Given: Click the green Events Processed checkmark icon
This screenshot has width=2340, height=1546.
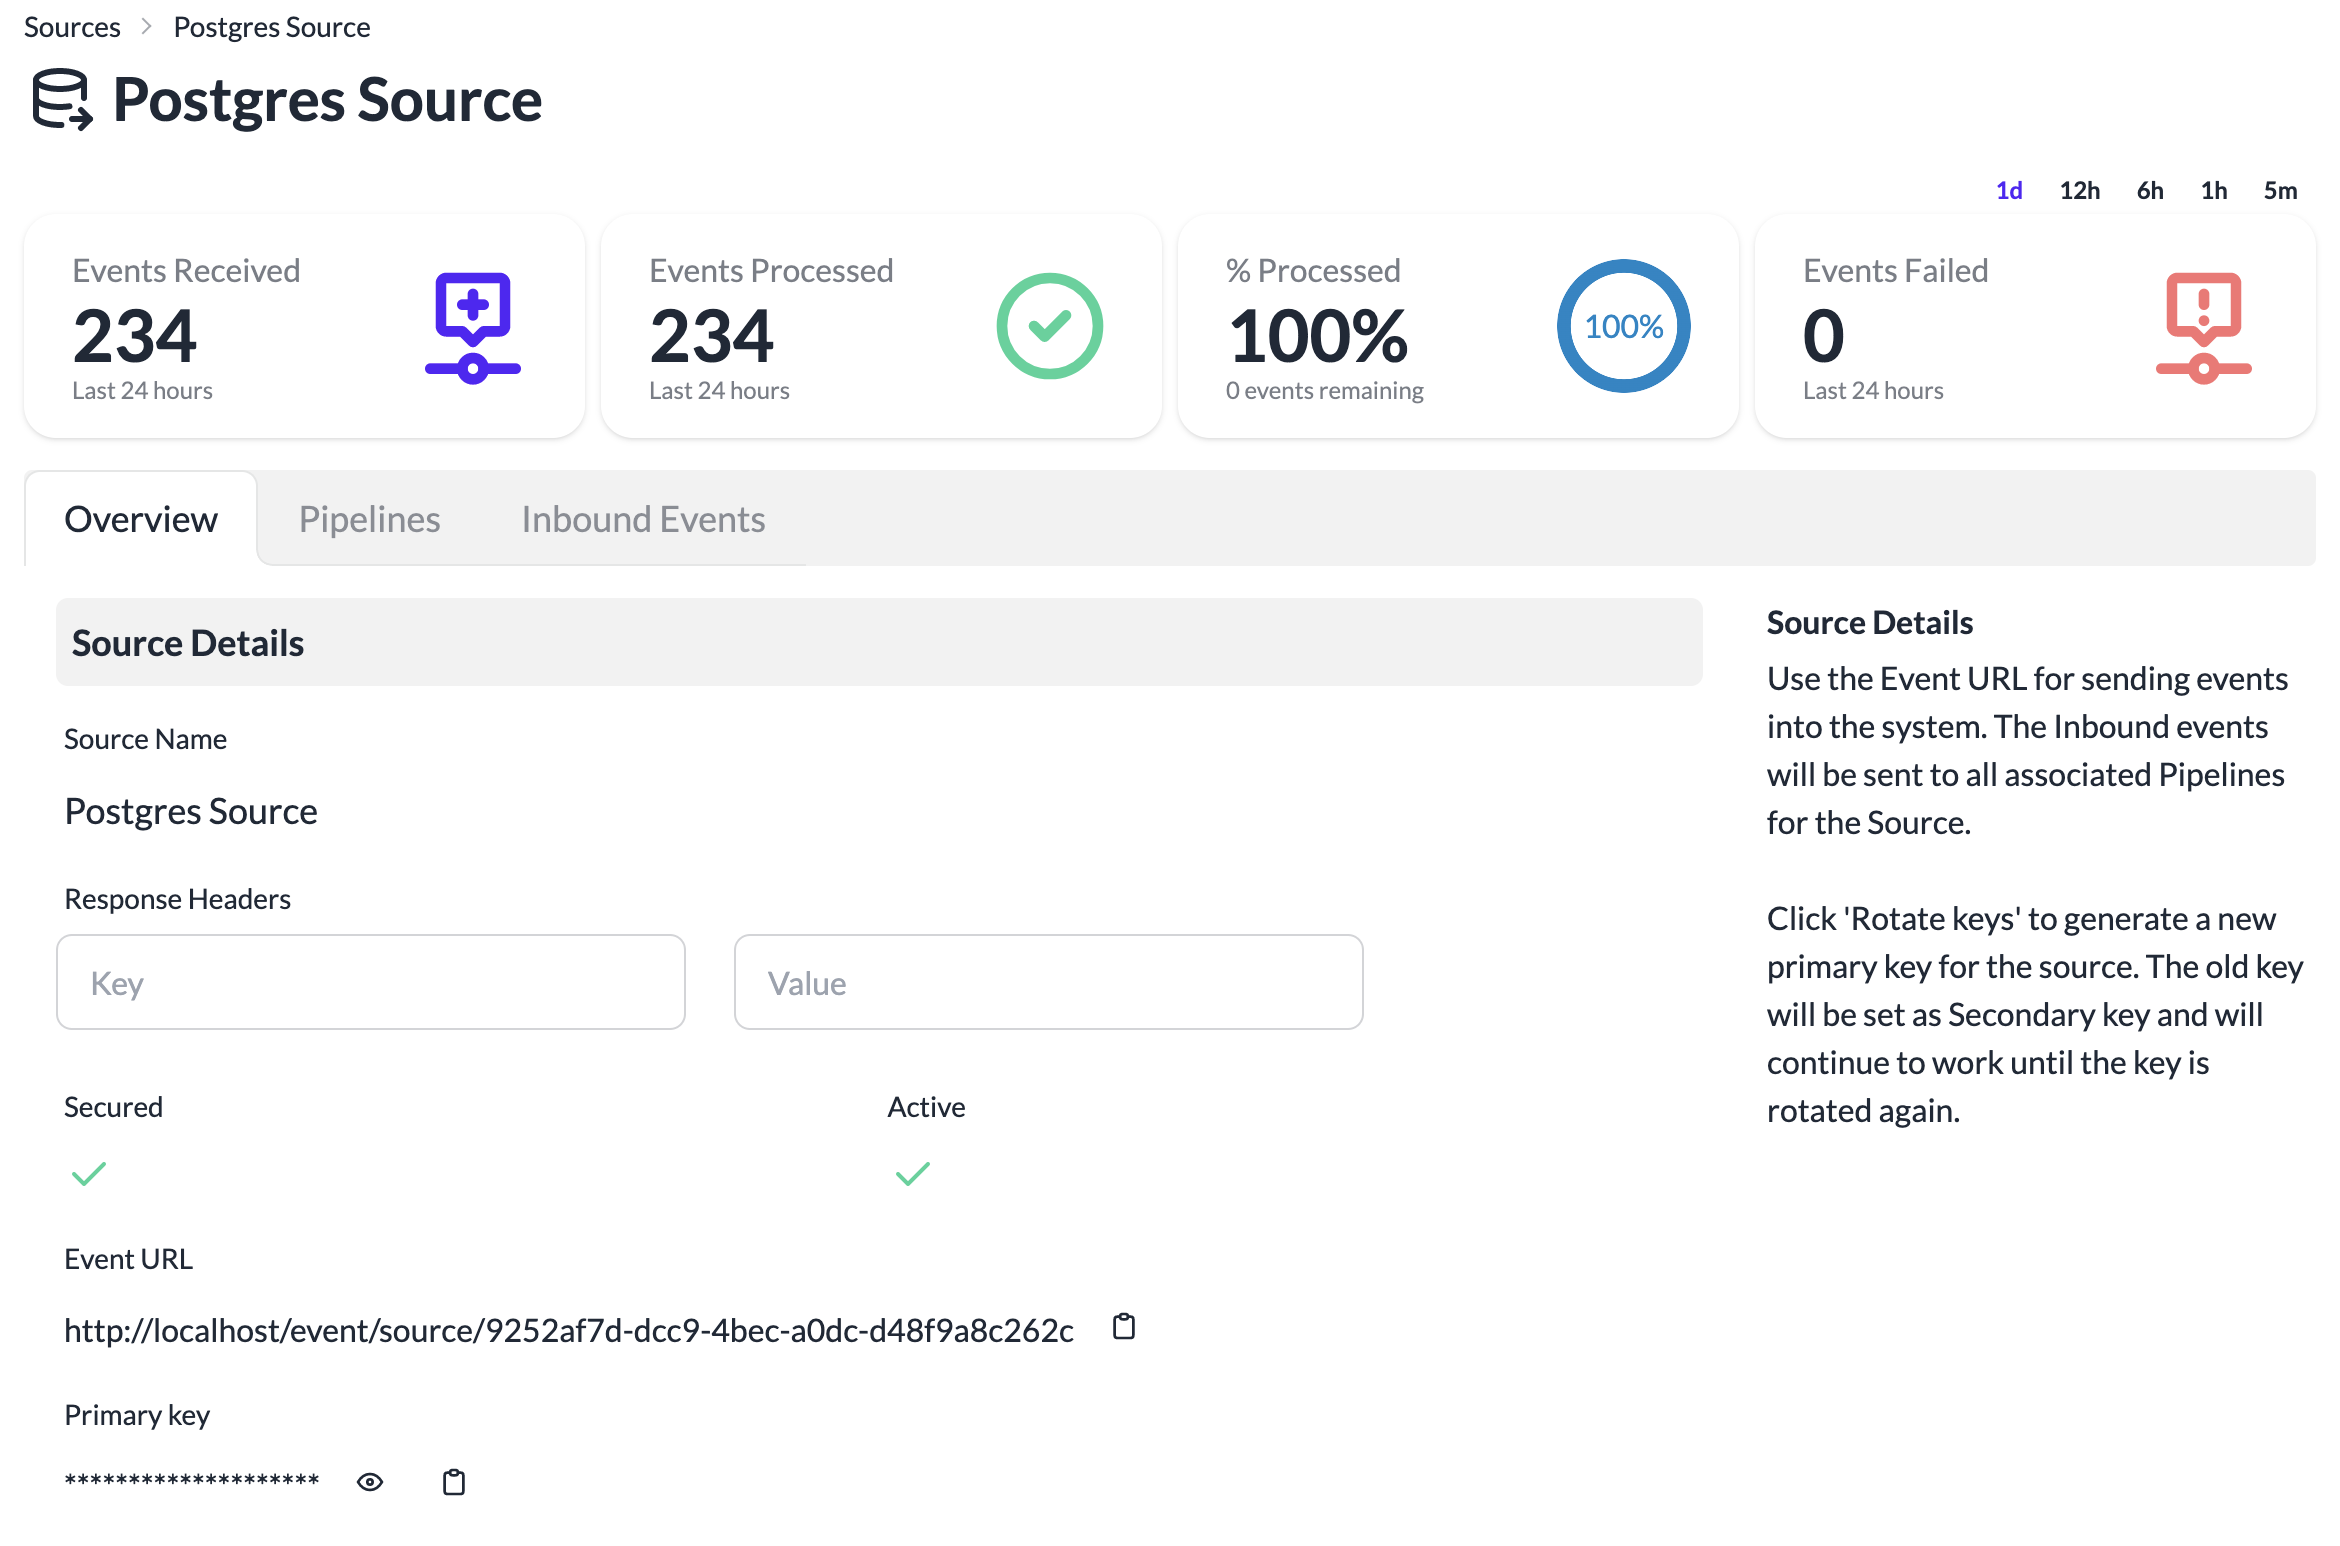Looking at the screenshot, I should click(1049, 326).
